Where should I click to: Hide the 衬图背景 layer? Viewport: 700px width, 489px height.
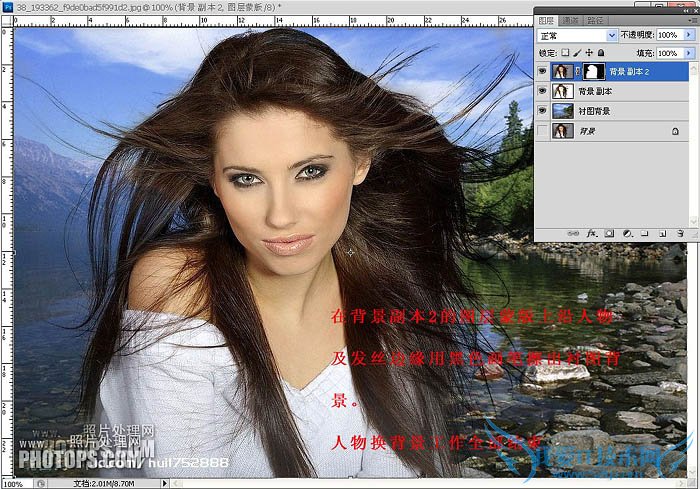pyautogui.click(x=542, y=111)
